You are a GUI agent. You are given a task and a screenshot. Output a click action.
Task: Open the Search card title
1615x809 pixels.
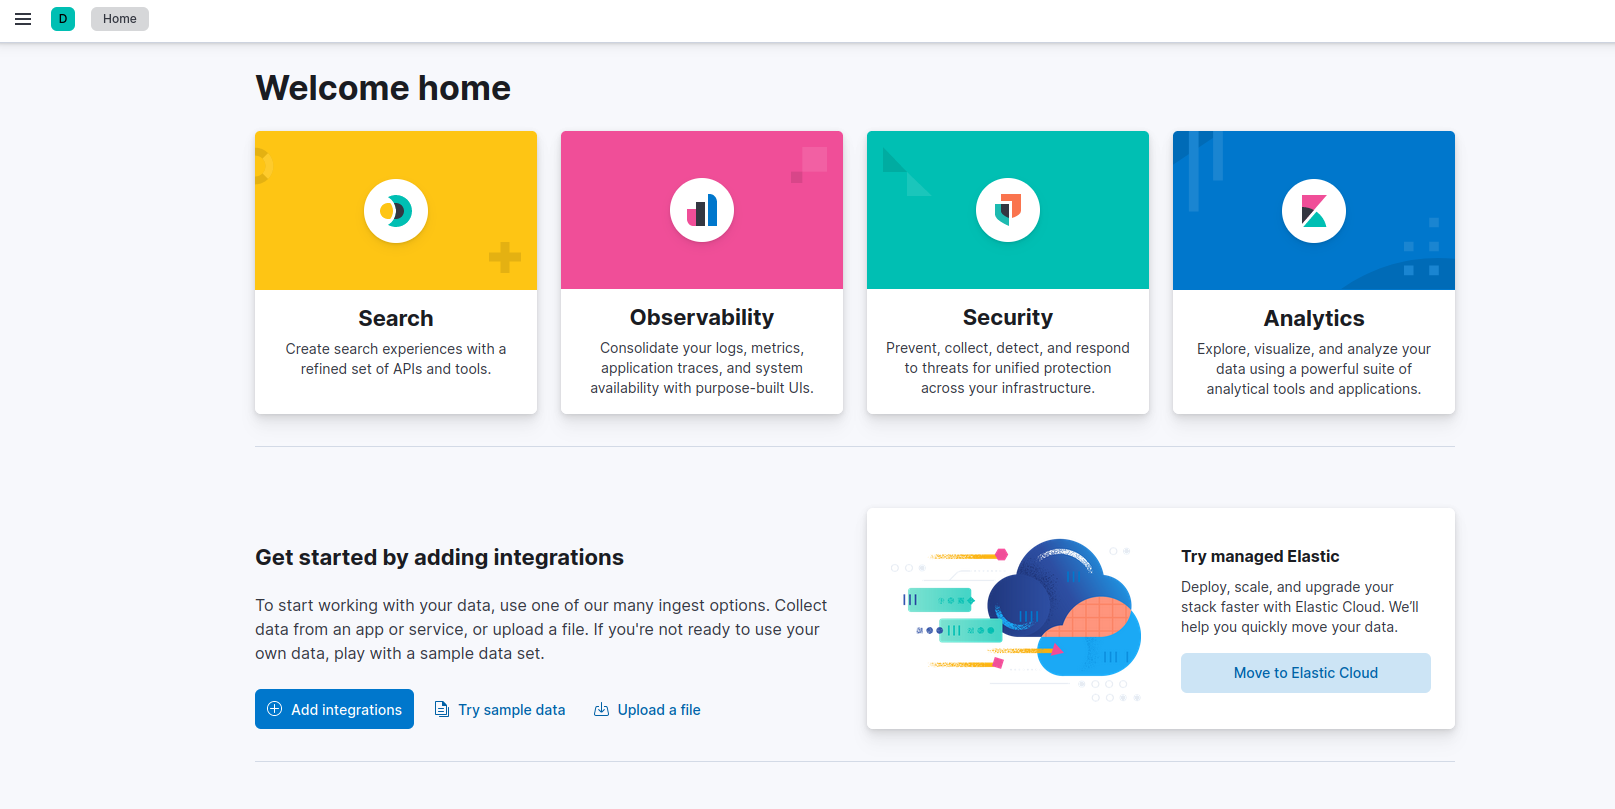(396, 318)
